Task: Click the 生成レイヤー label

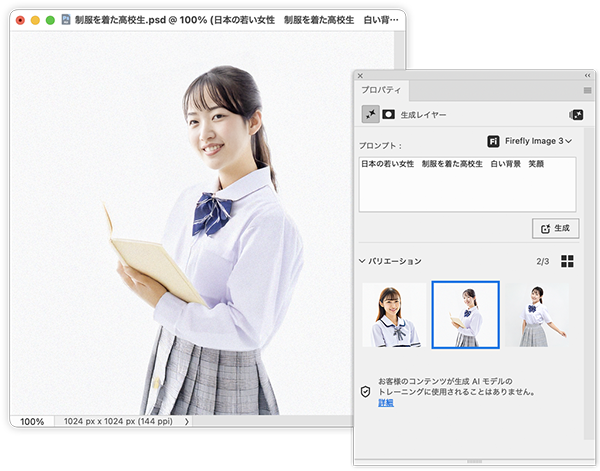Action: pos(423,115)
